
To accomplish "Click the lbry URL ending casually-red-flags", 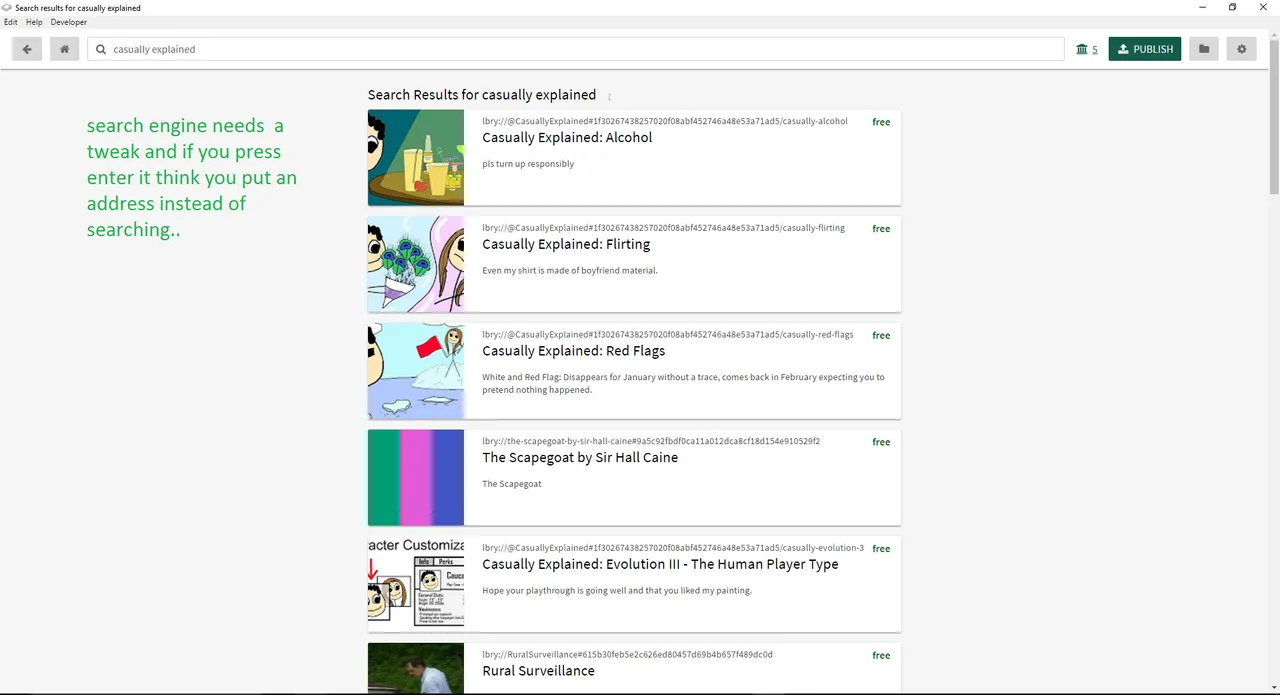I will [668, 335].
